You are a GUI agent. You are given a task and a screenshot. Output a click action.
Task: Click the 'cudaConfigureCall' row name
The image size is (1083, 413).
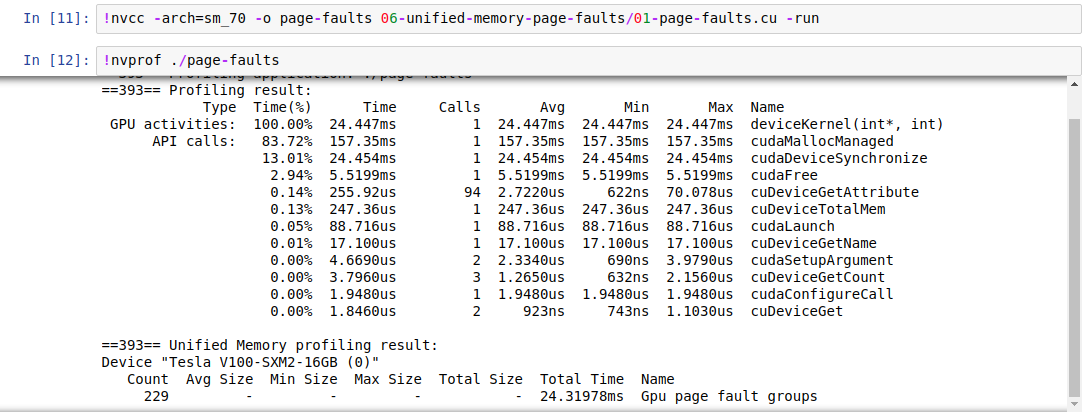822,294
